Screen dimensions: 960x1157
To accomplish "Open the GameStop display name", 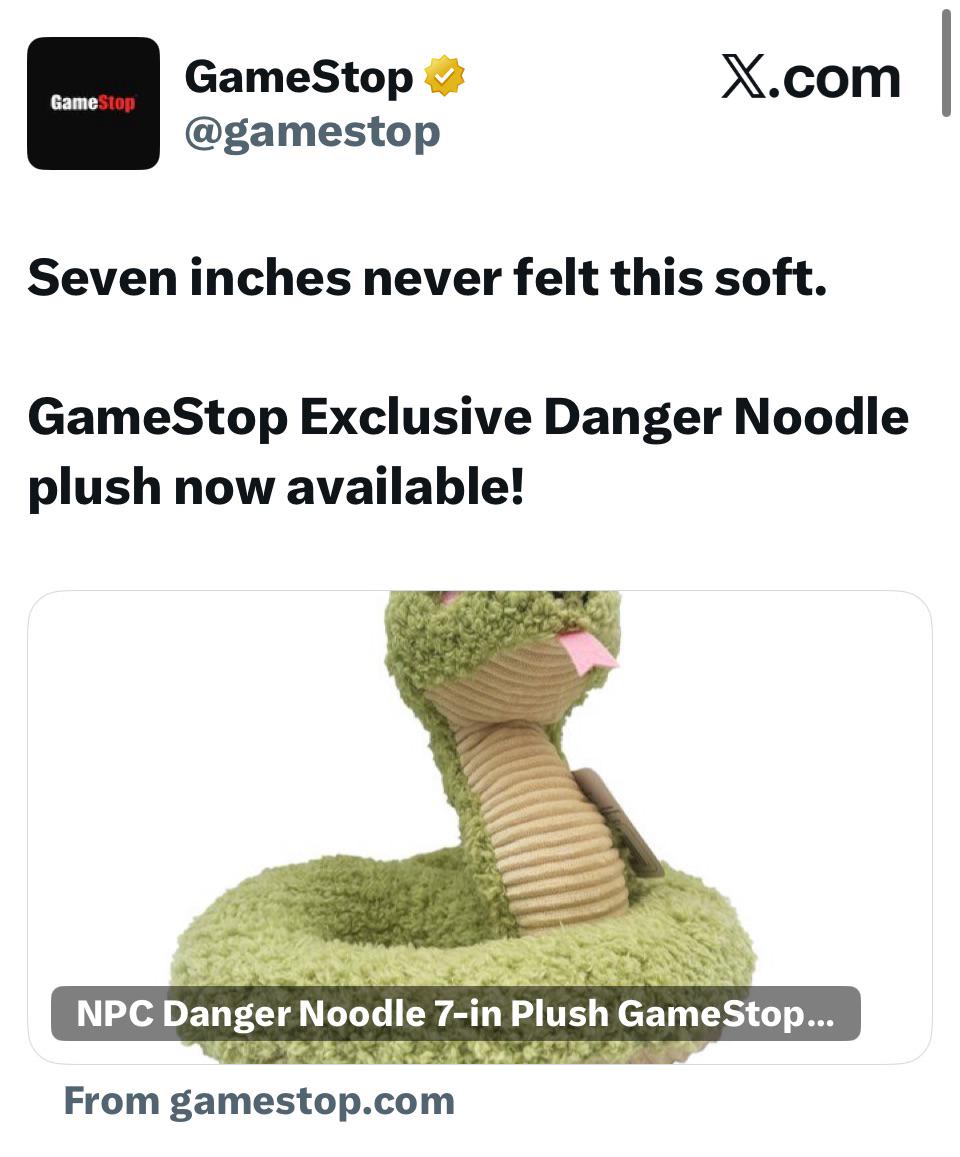I will [x=298, y=77].
